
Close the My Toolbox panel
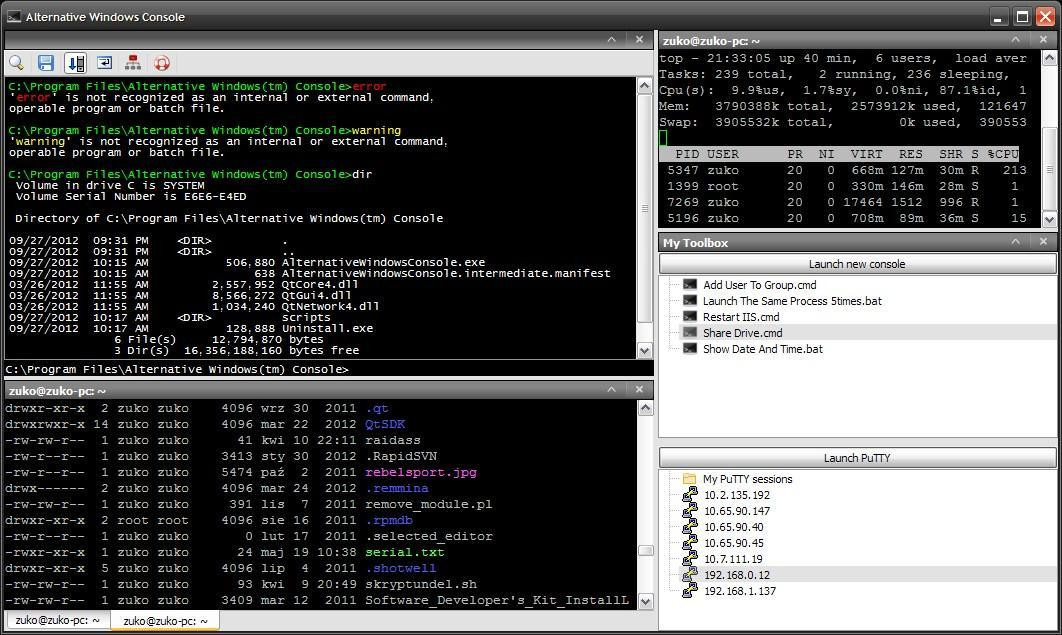tap(1043, 242)
